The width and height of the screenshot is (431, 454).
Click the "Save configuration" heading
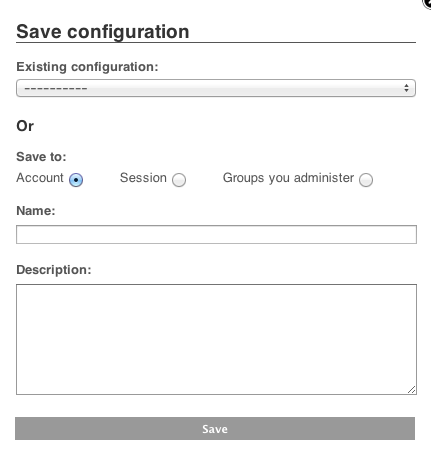coord(103,32)
